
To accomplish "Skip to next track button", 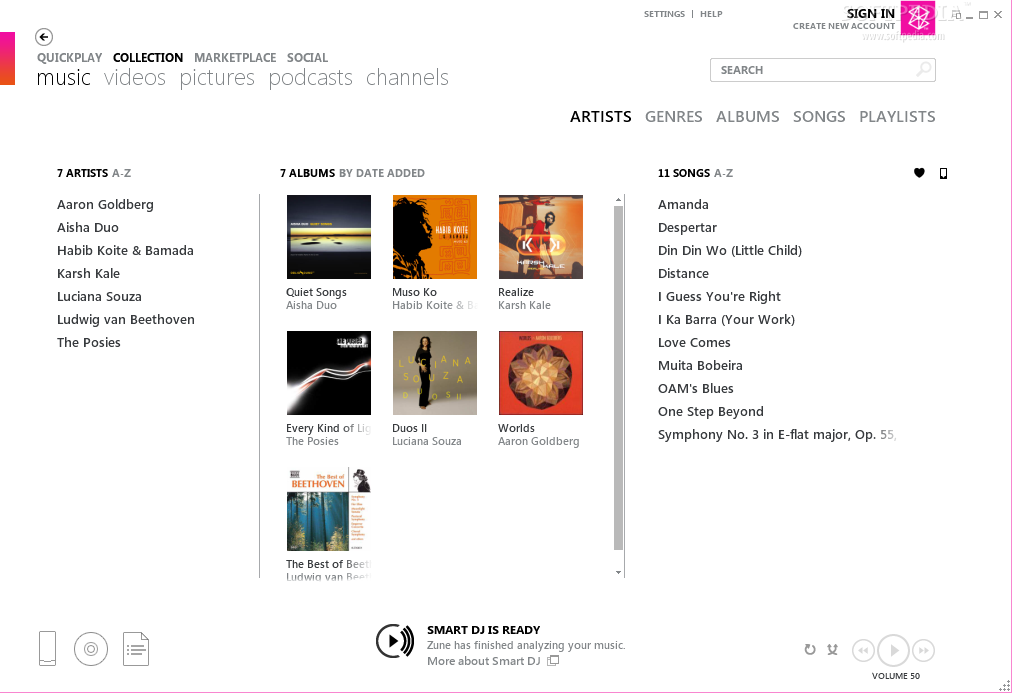I will point(924,650).
